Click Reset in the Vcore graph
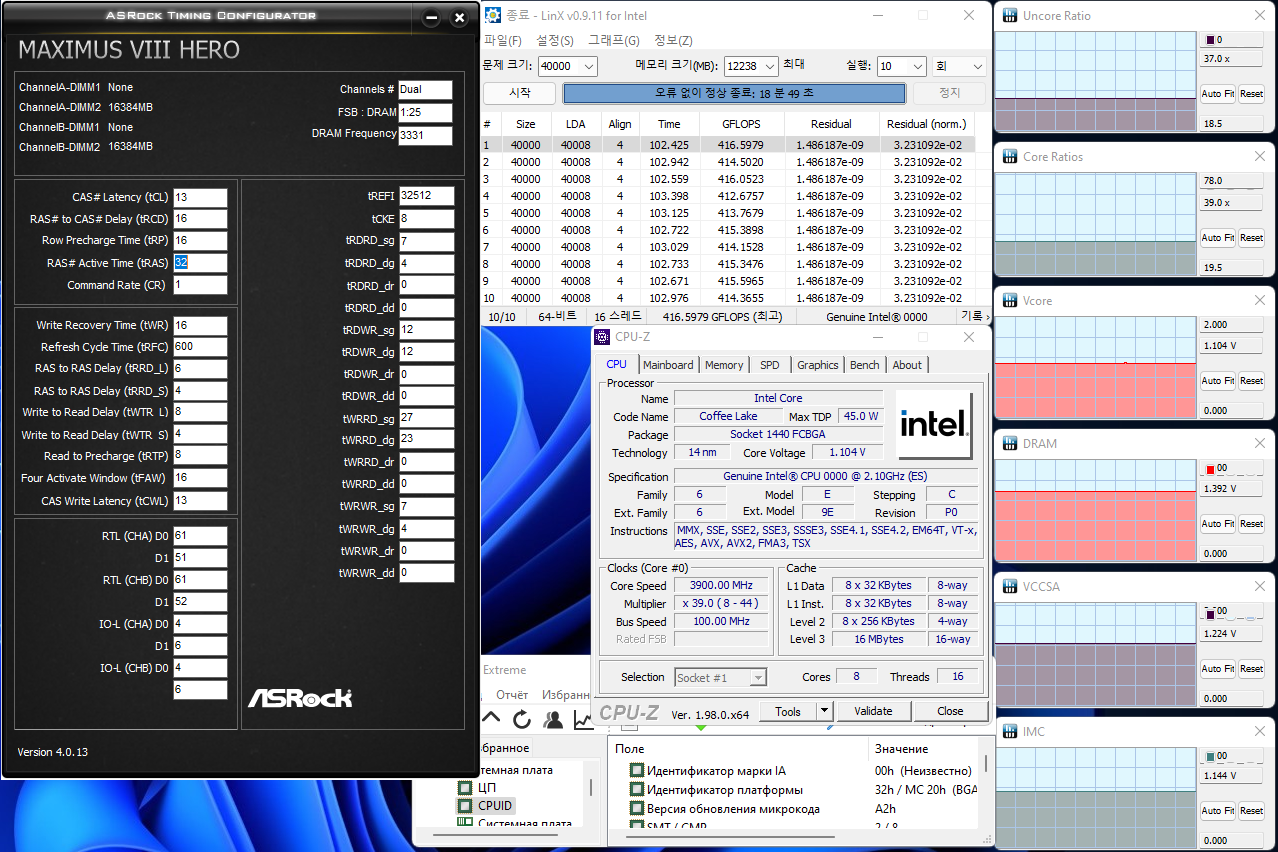Viewport: 1278px width, 852px height. pyautogui.click(x=1251, y=381)
